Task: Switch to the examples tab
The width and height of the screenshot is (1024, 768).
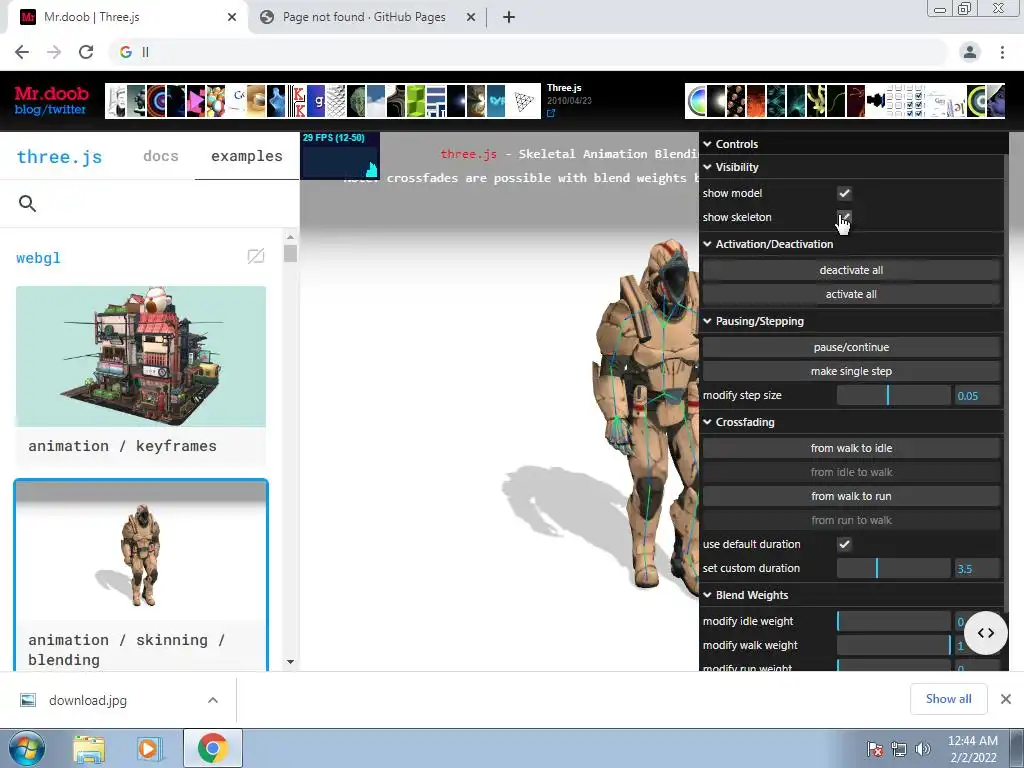Action: click(247, 156)
